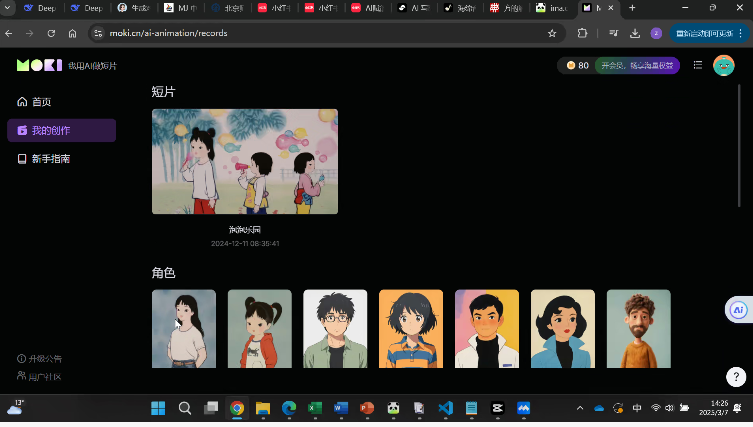Viewport: 753px width, 427px height.
Task: Open a new browser tab with plus
Action: [x=632, y=8]
